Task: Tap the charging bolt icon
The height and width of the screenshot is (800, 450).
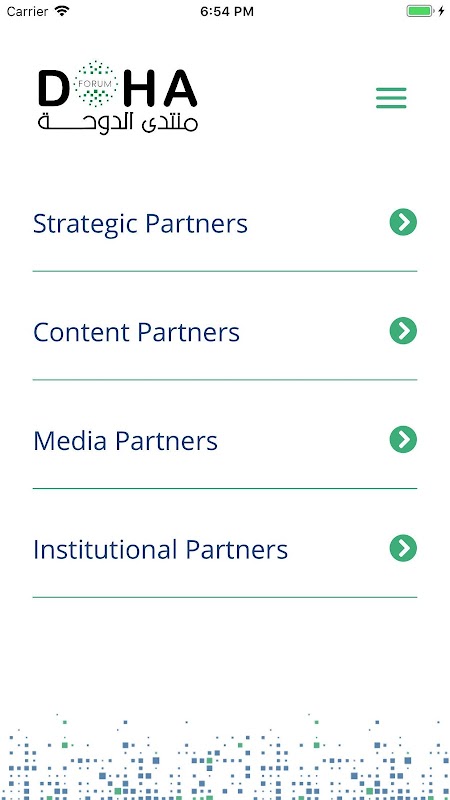Action: [x=441, y=11]
